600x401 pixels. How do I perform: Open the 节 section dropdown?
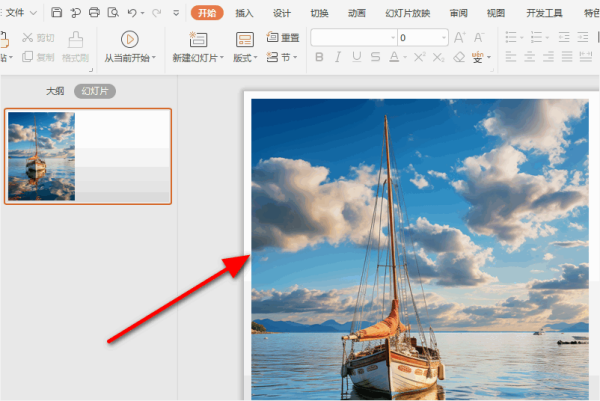(x=282, y=57)
